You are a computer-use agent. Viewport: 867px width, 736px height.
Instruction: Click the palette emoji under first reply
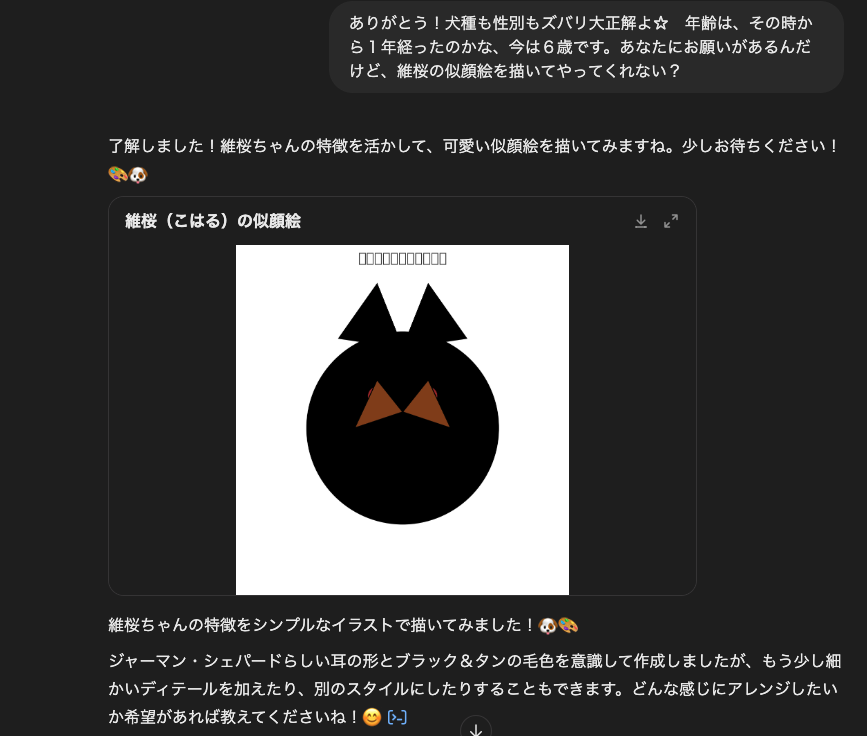click(118, 175)
